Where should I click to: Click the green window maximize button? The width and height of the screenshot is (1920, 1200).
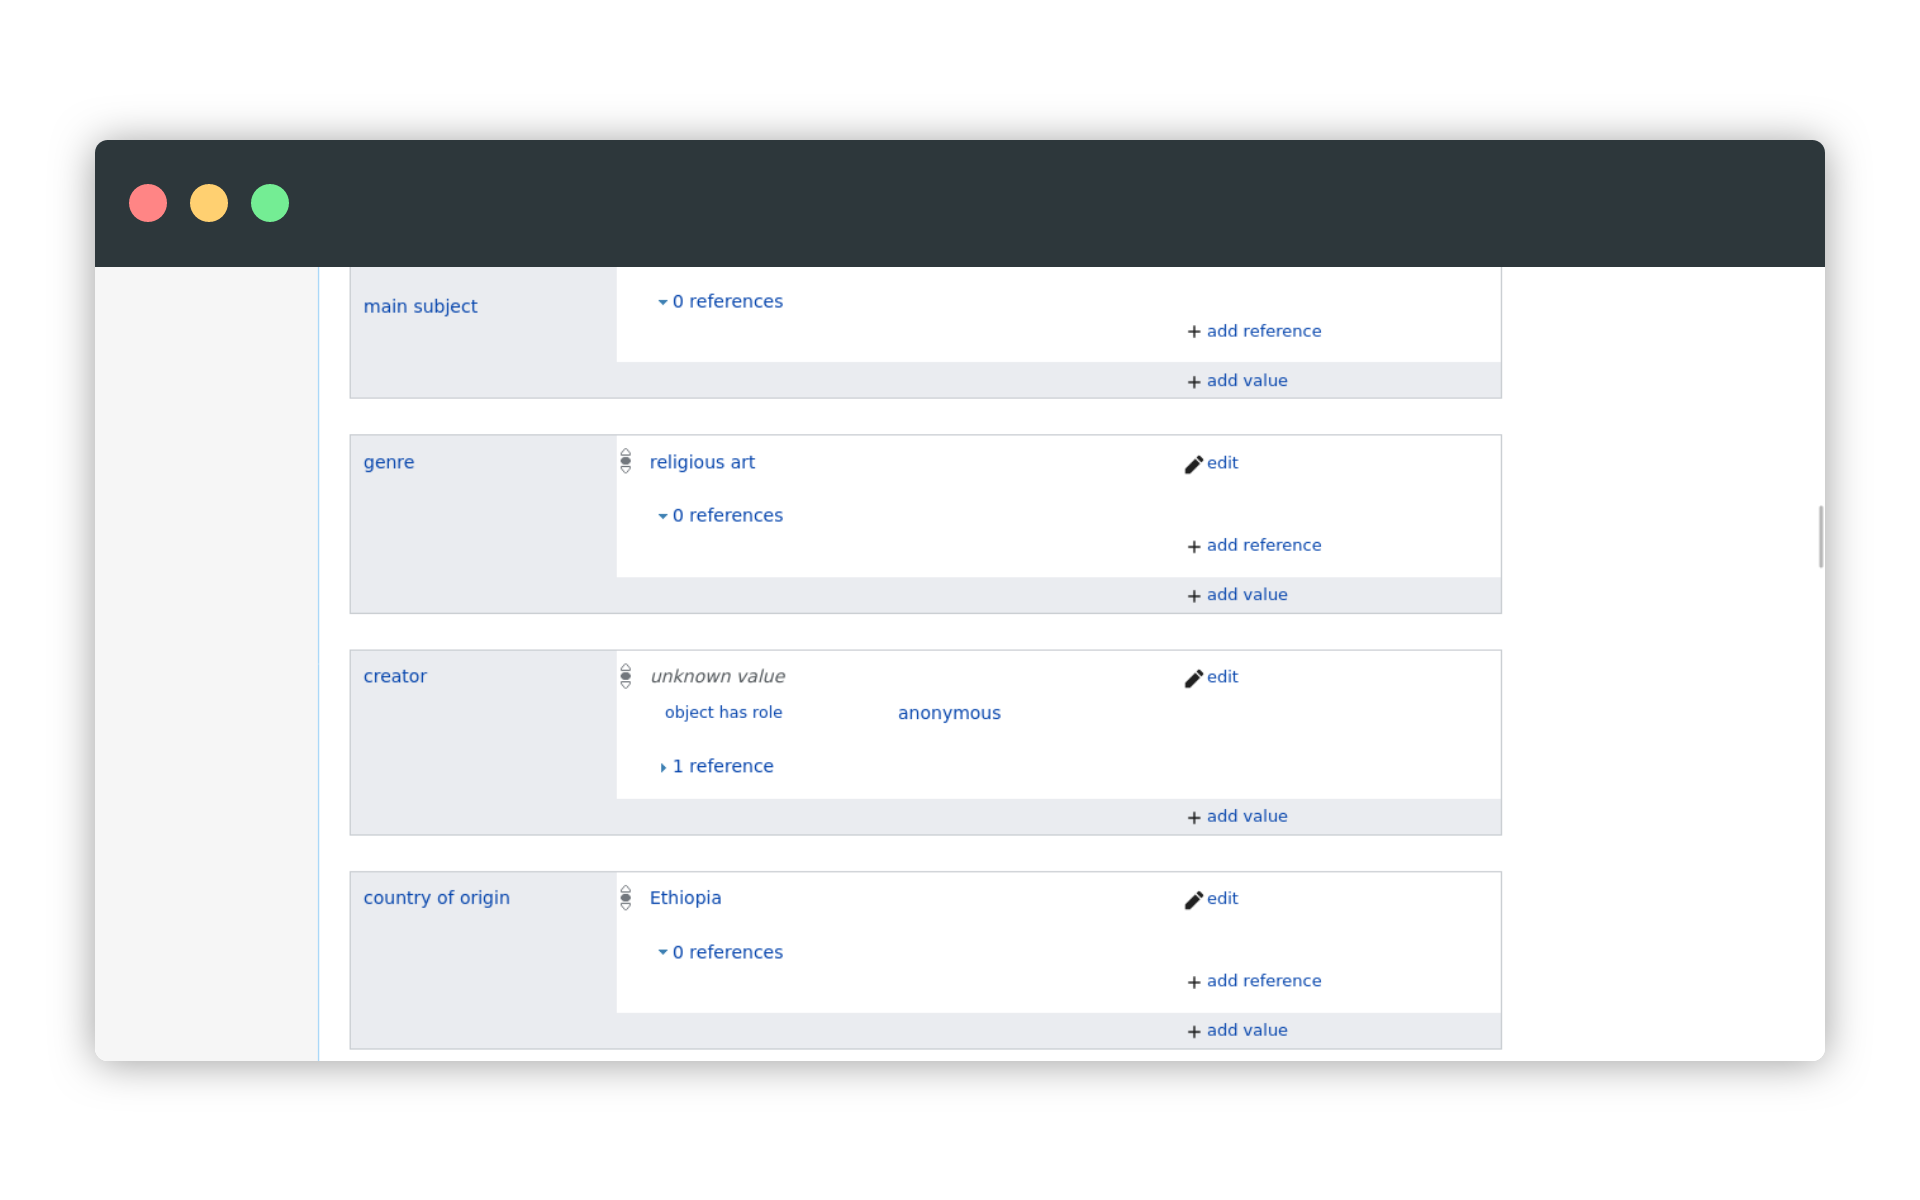[x=270, y=203]
